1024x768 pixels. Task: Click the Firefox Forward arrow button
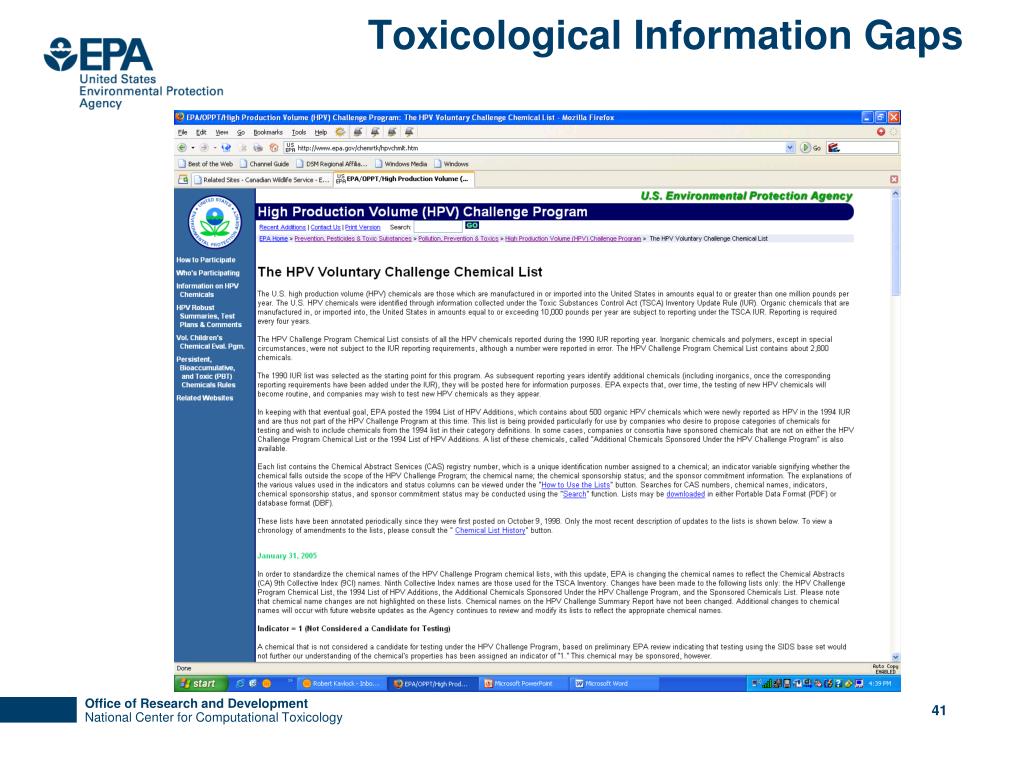pos(204,148)
